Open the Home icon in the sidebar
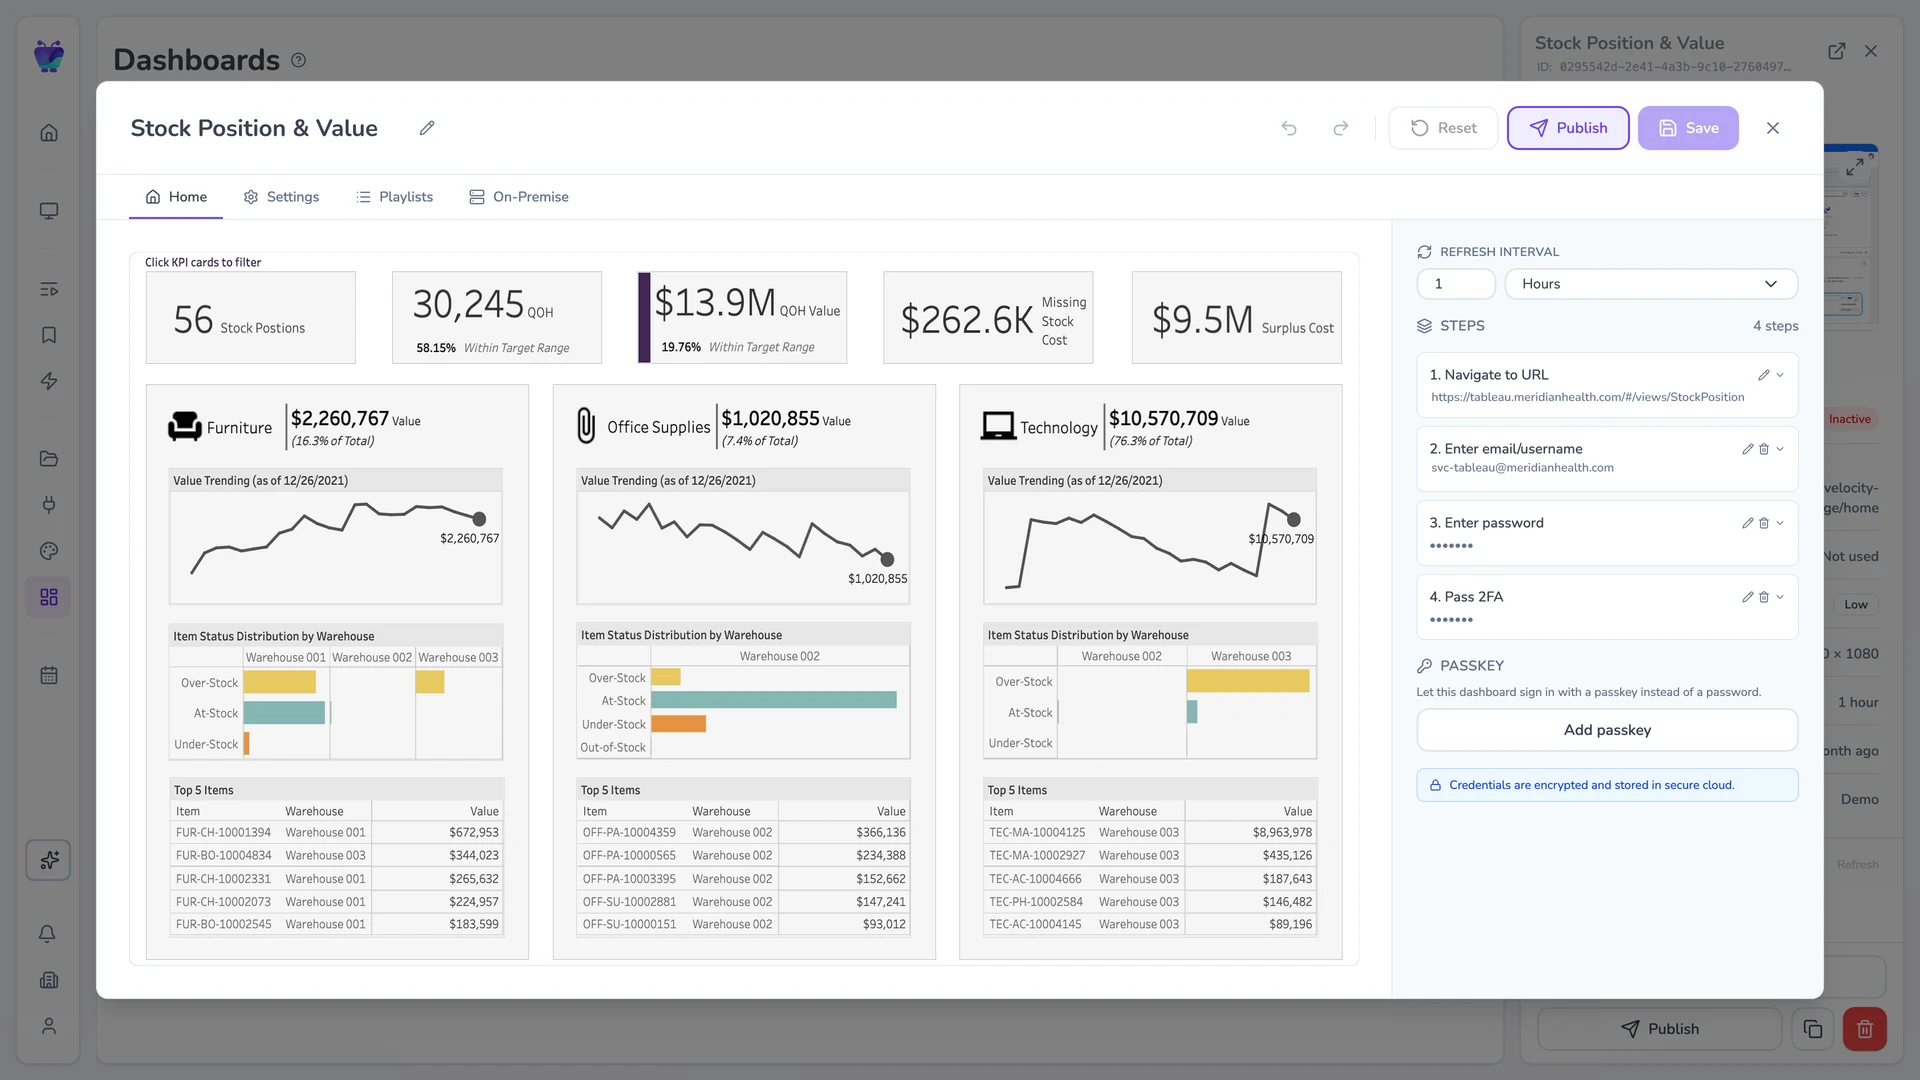The height and width of the screenshot is (1080, 1920). (48, 133)
